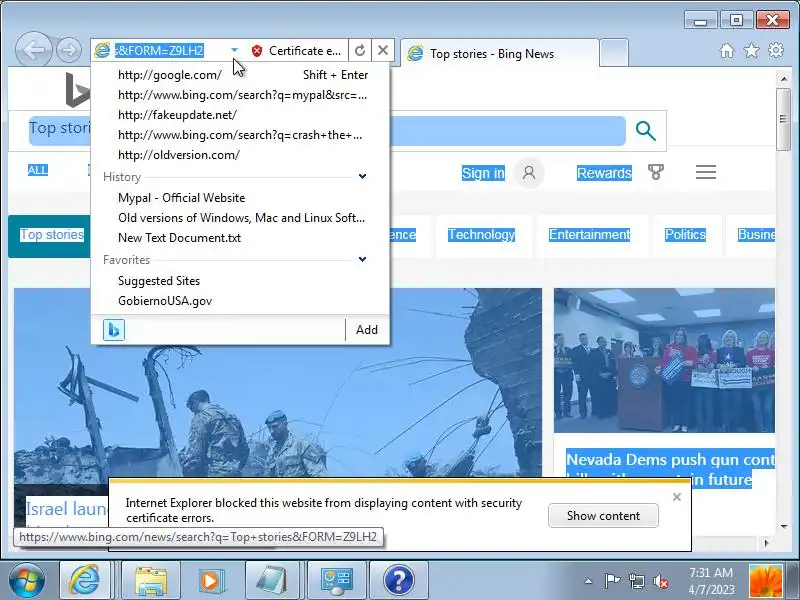Click the scroll down arrow
The height and width of the screenshot is (600, 800).
coord(783,527)
